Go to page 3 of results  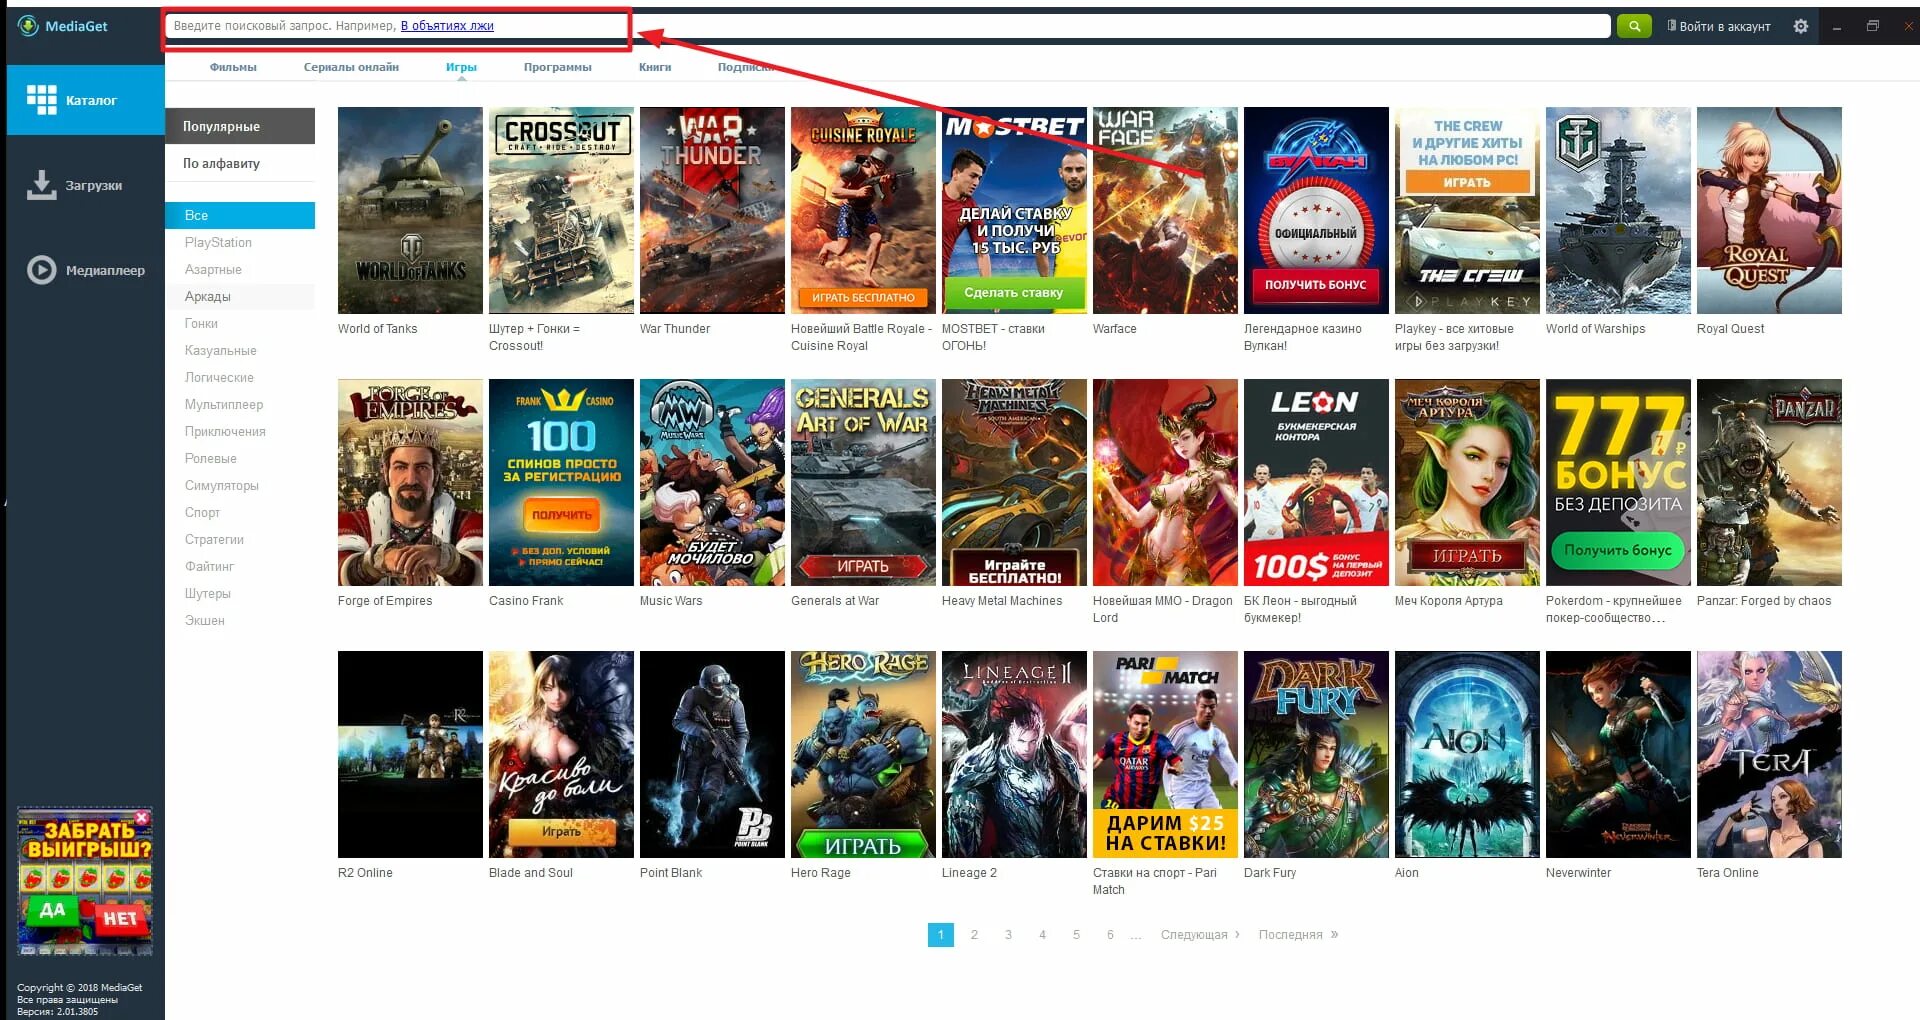[1008, 934]
